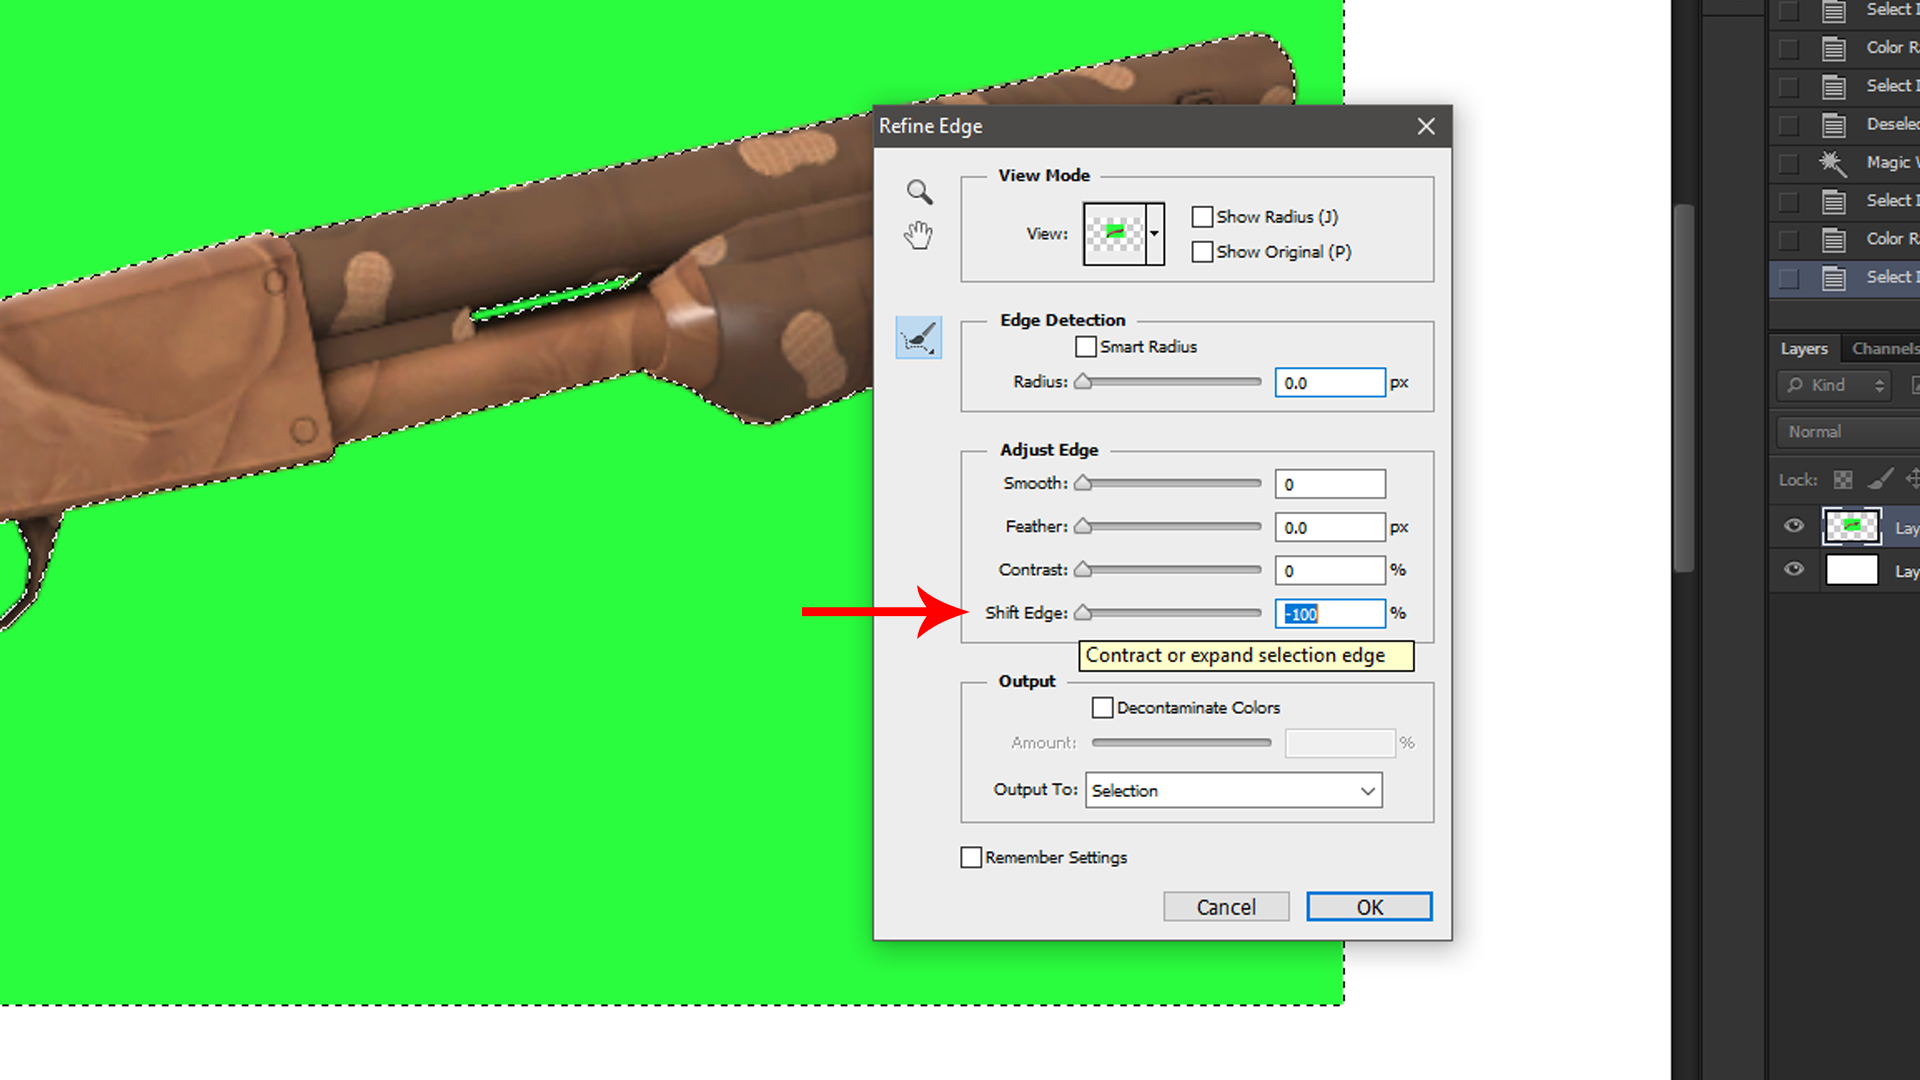Click the Magic Wand history state icon
The image size is (1920, 1080).
pyautogui.click(x=1832, y=163)
